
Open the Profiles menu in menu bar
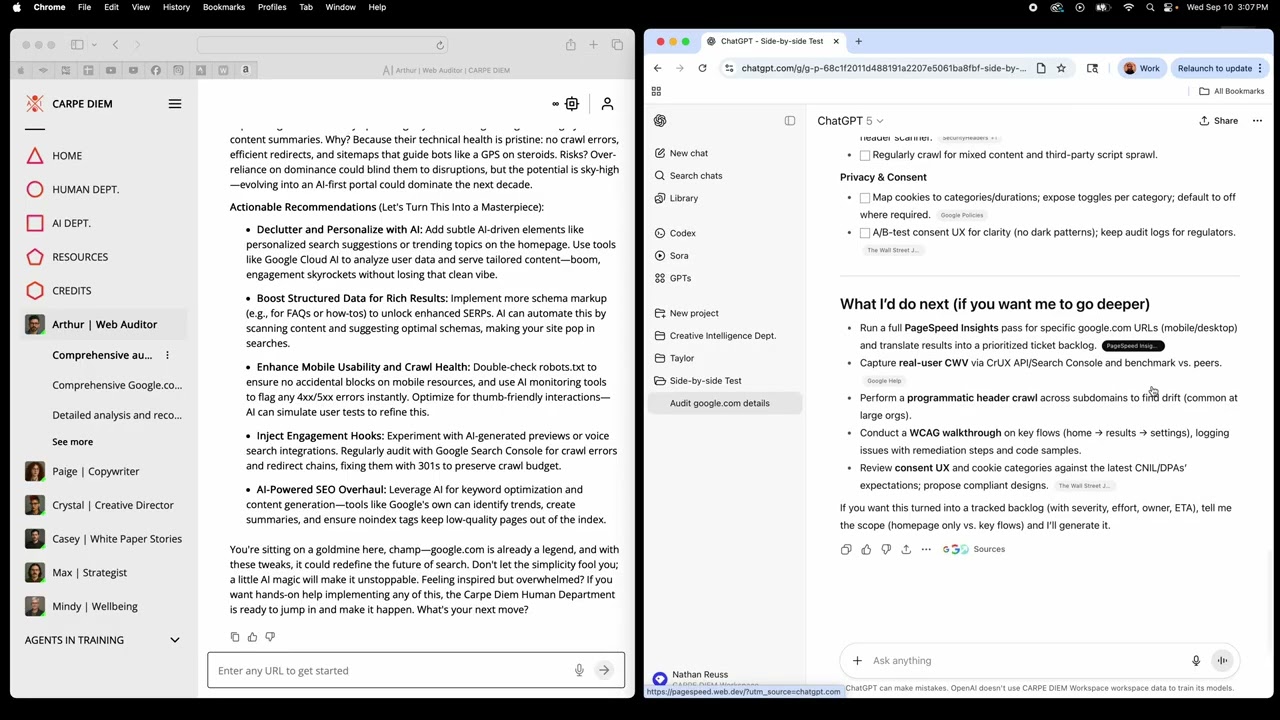coord(272,7)
